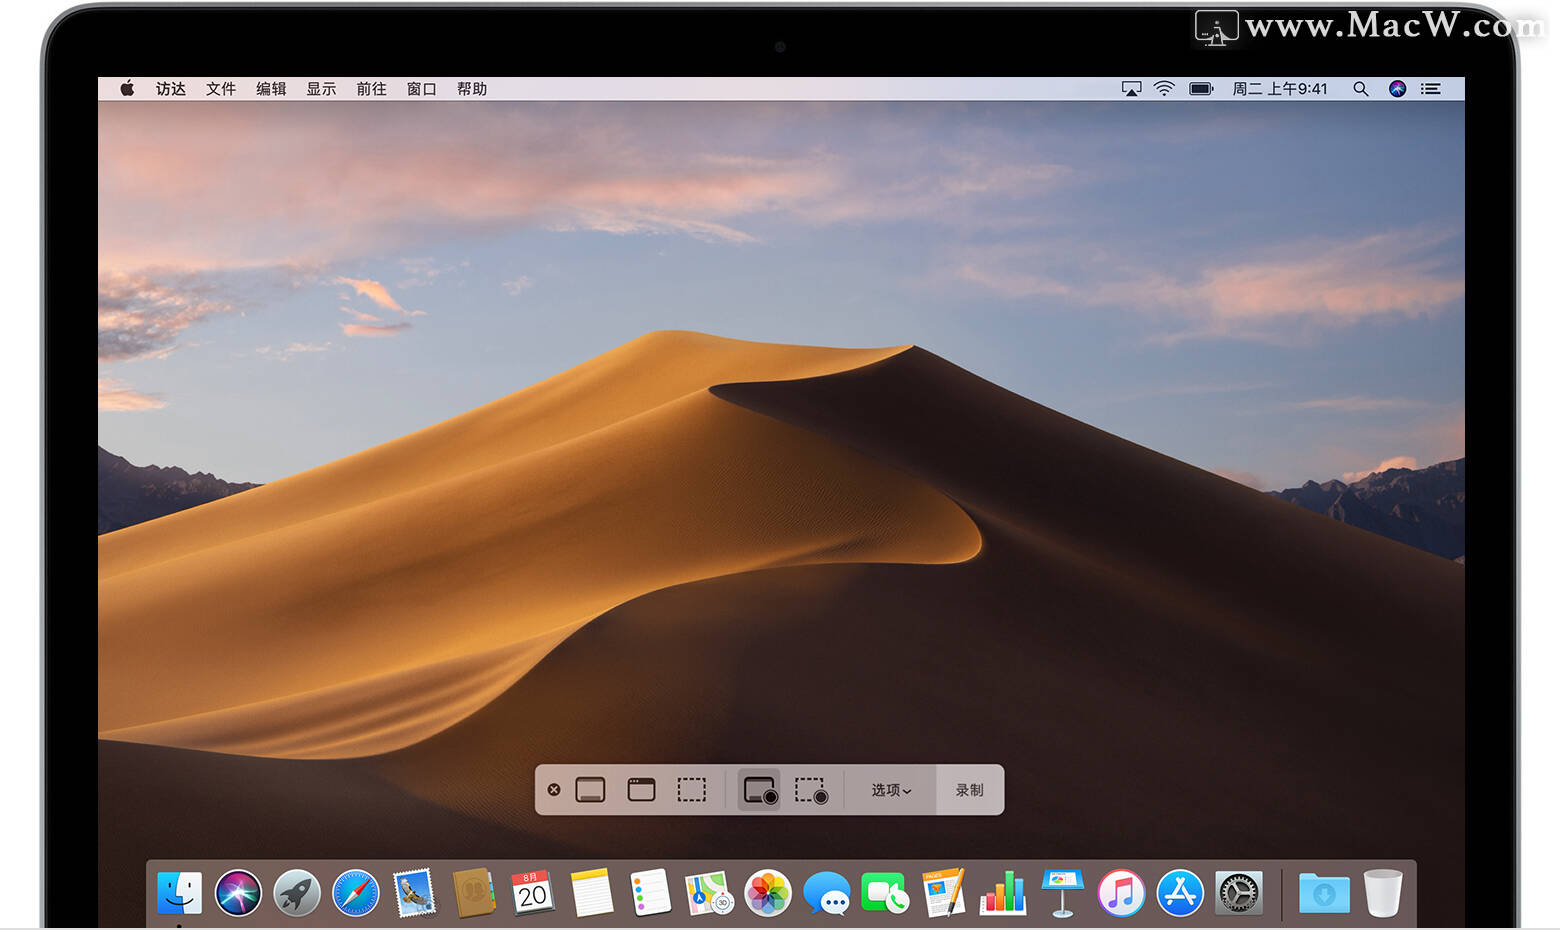Open Launchpad rocket icon in Dock
The height and width of the screenshot is (930, 1560).
click(297, 893)
